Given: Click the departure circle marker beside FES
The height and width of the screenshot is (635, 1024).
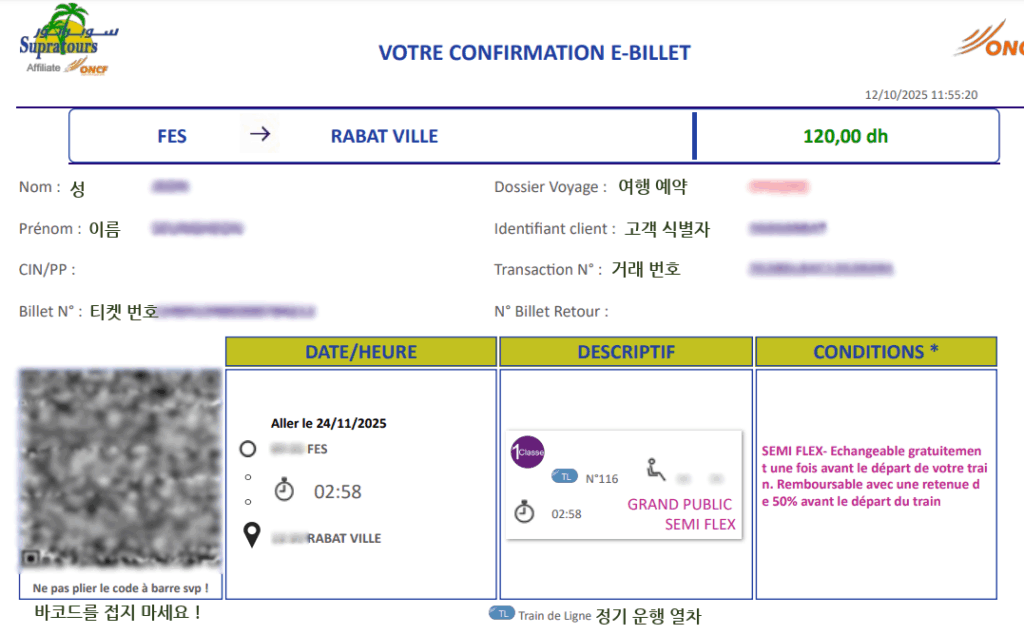Looking at the screenshot, I should click(x=247, y=449).
